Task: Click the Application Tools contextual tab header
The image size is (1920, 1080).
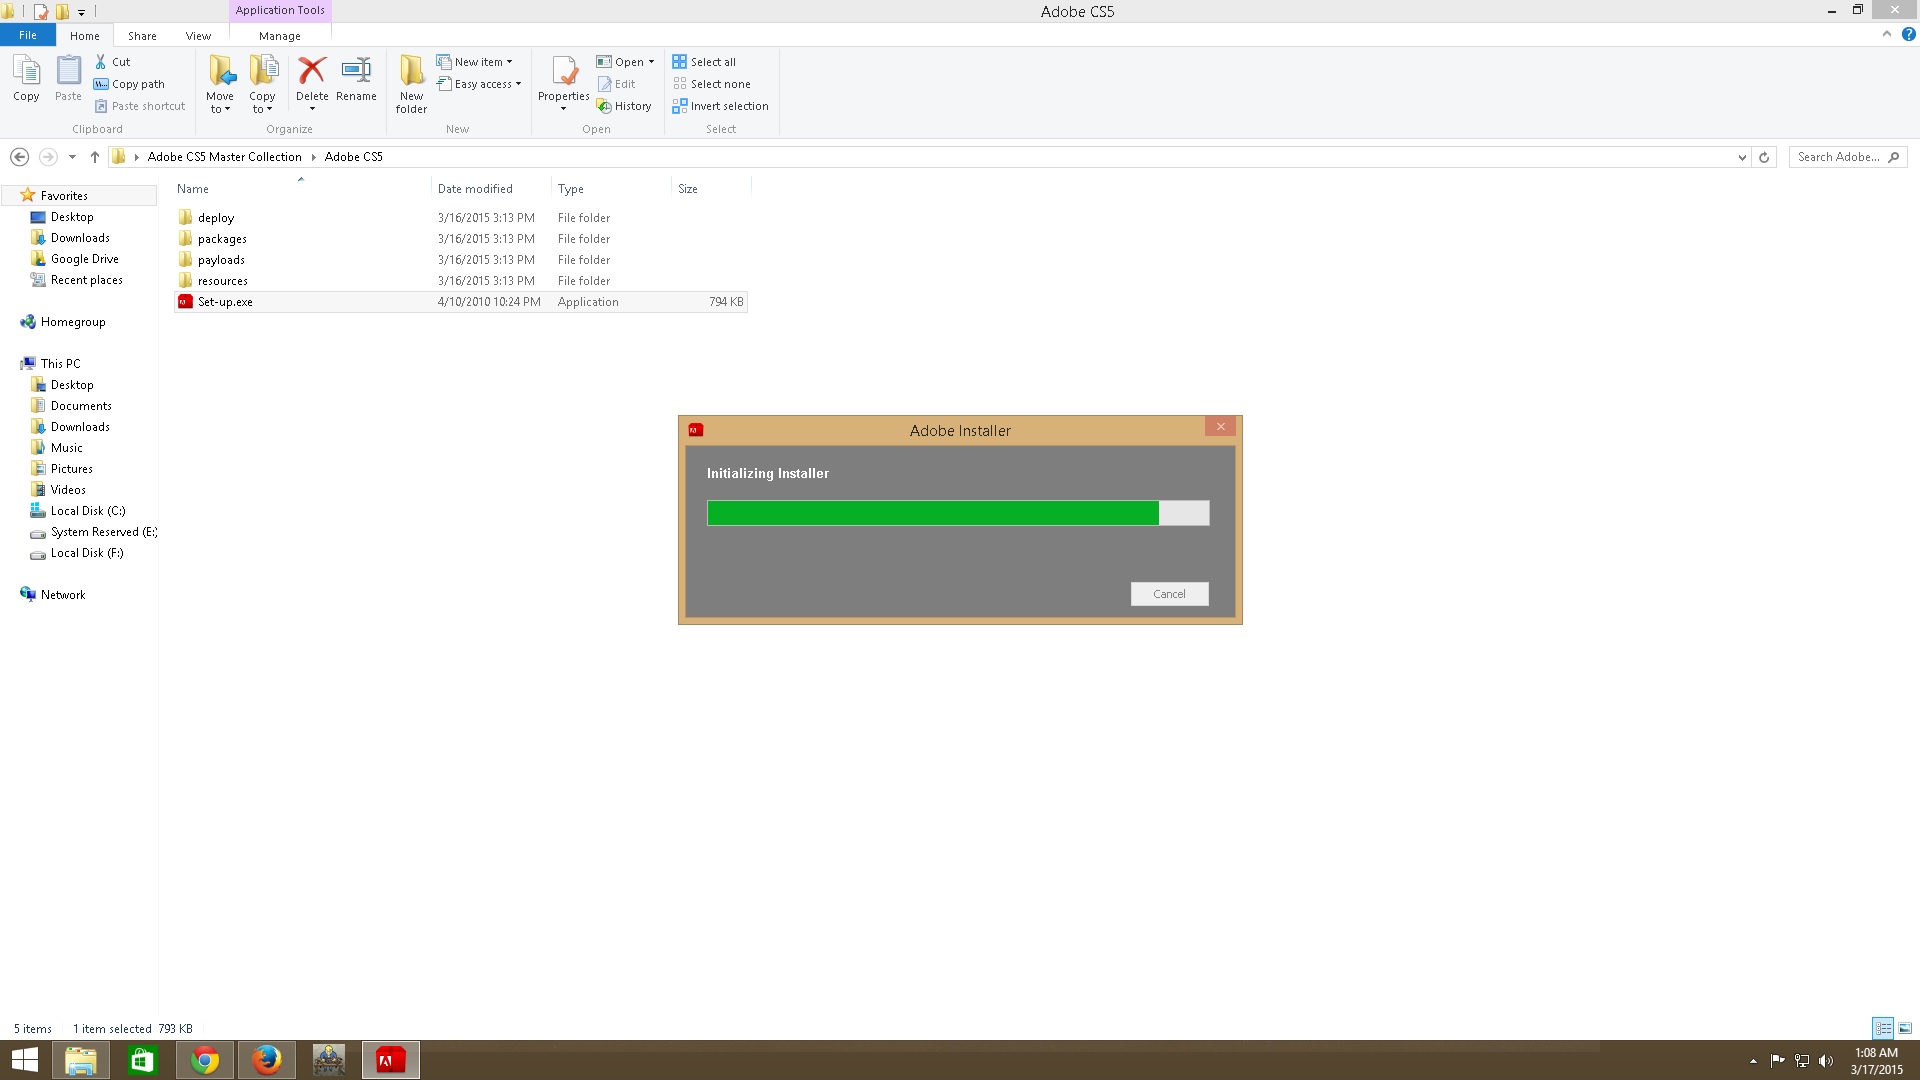Action: tap(280, 10)
